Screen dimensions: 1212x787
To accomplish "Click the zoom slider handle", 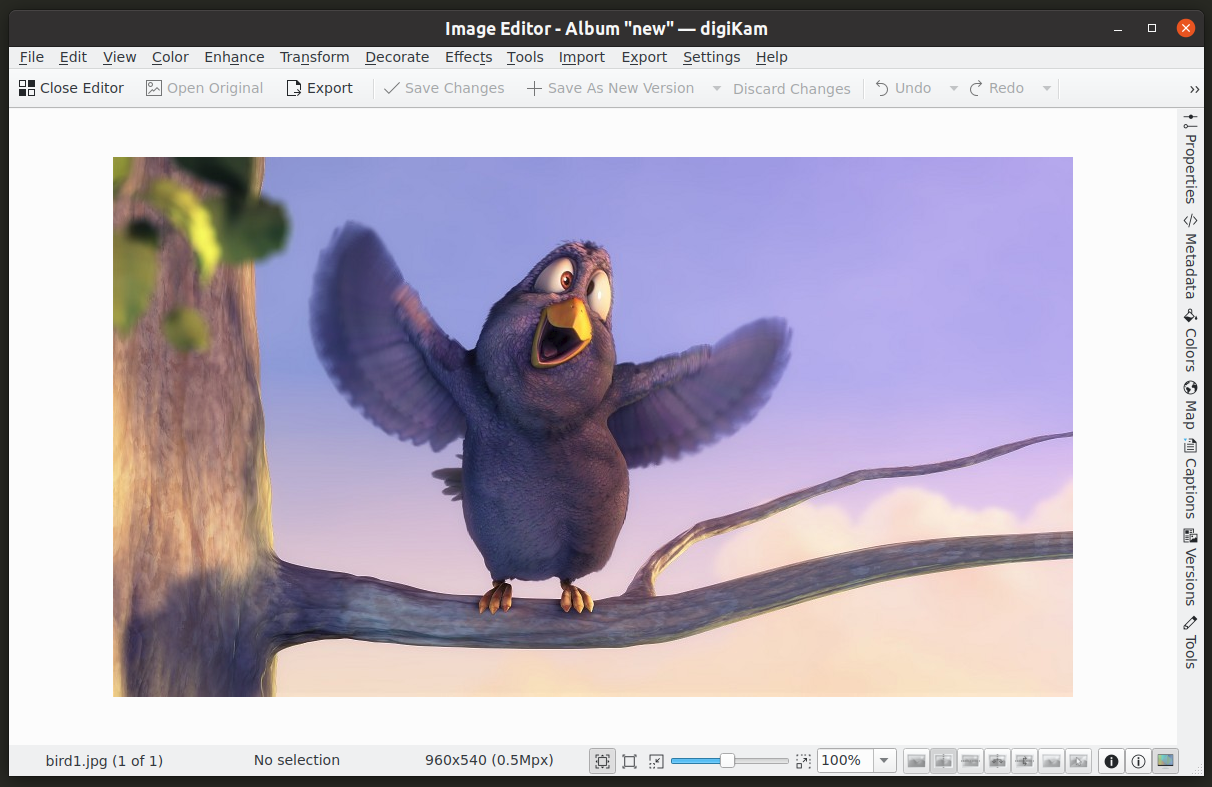I will pos(727,761).
